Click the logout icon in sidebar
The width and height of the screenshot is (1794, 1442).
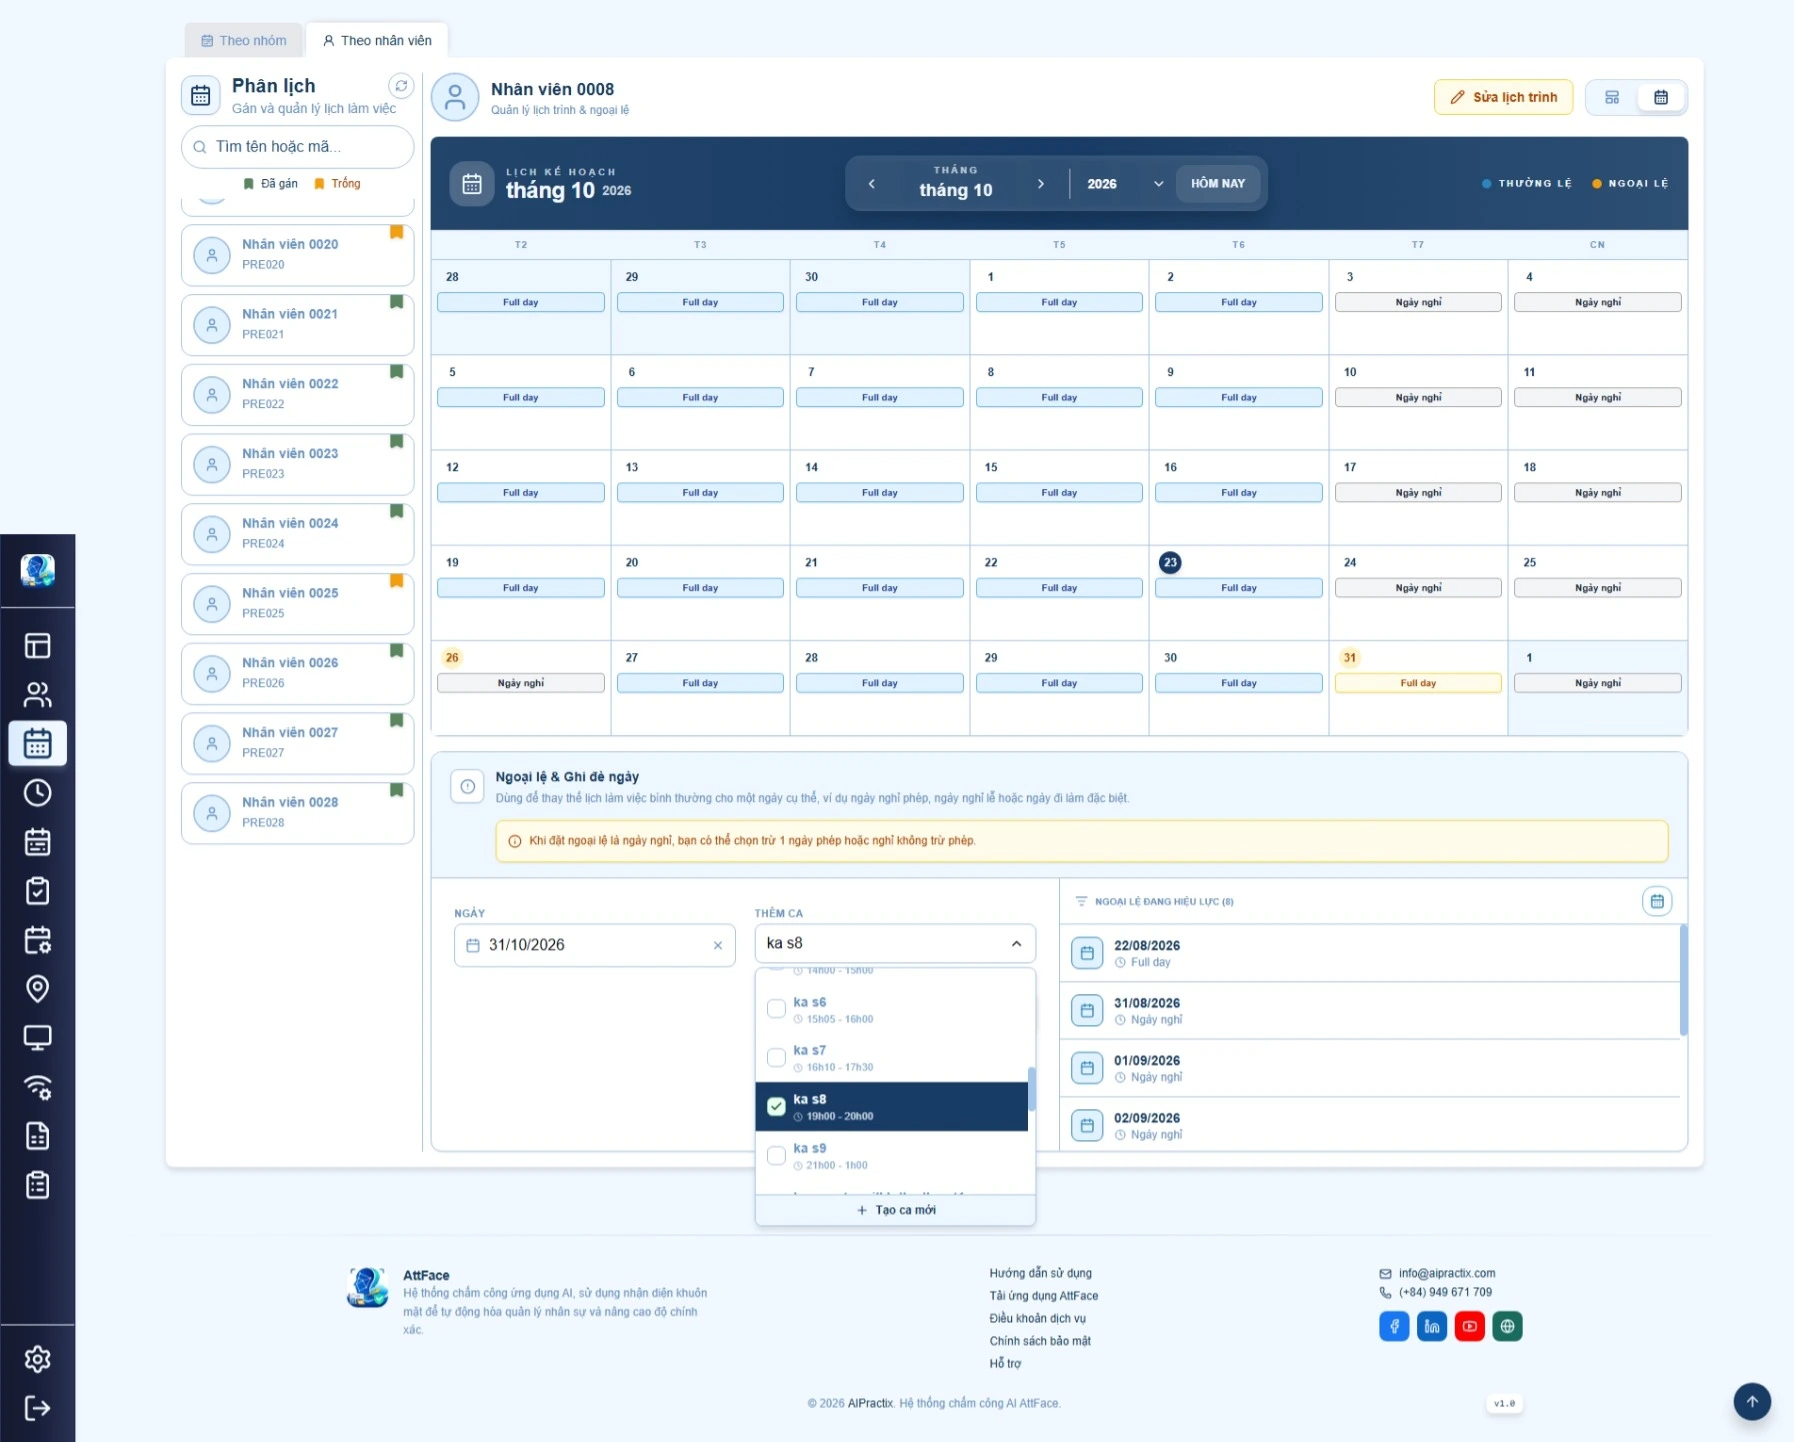click(x=37, y=1408)
